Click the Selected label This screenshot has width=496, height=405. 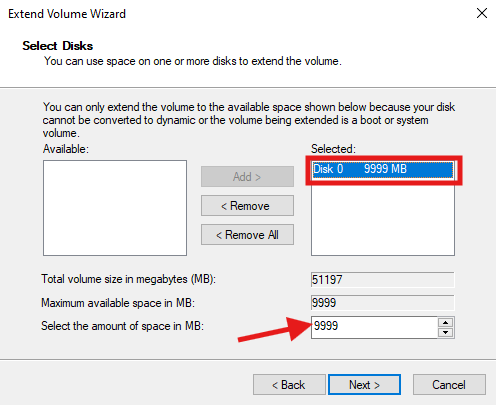tap(333, 149)
